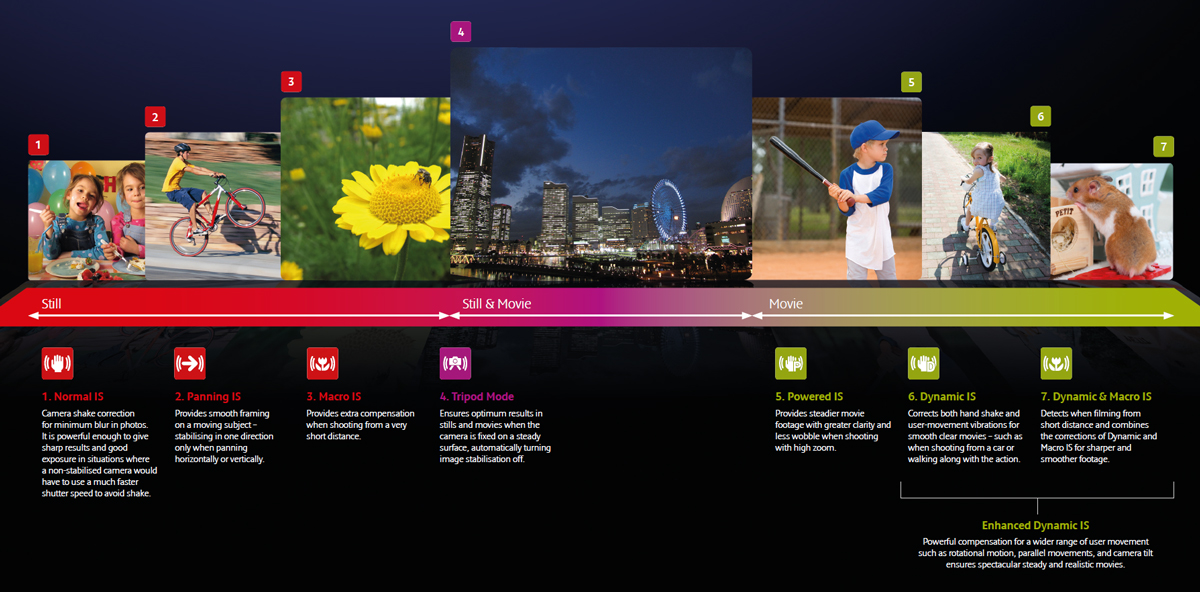Click the Enhanced Dynamic IS heading

click(x=1035, y=525)
